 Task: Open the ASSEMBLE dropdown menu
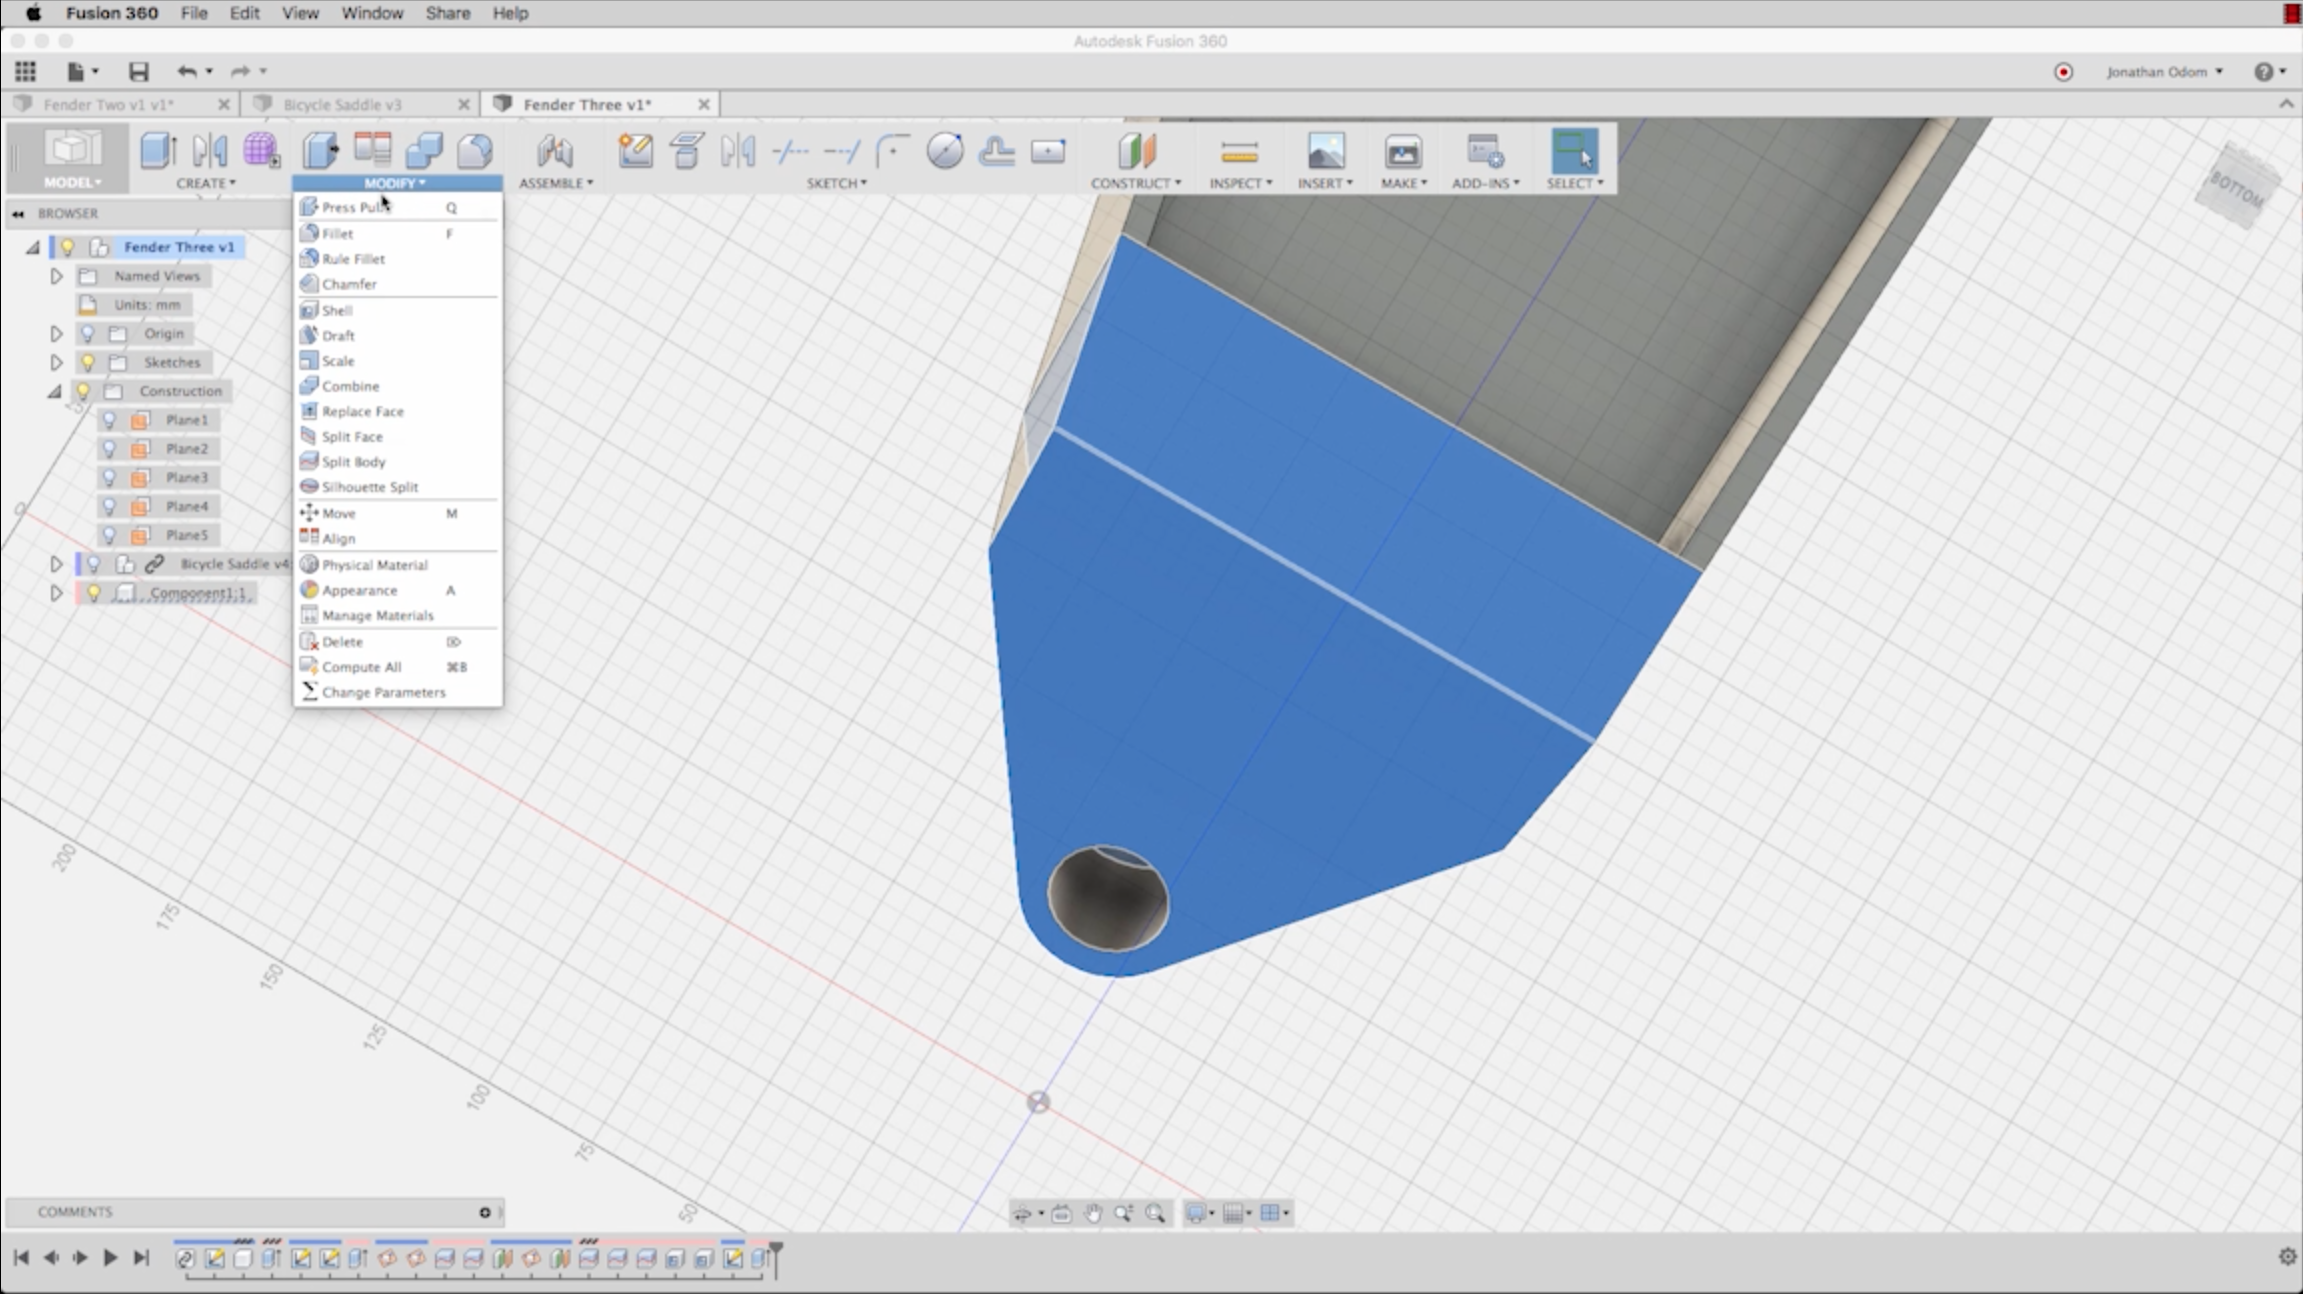click(556, 183)
